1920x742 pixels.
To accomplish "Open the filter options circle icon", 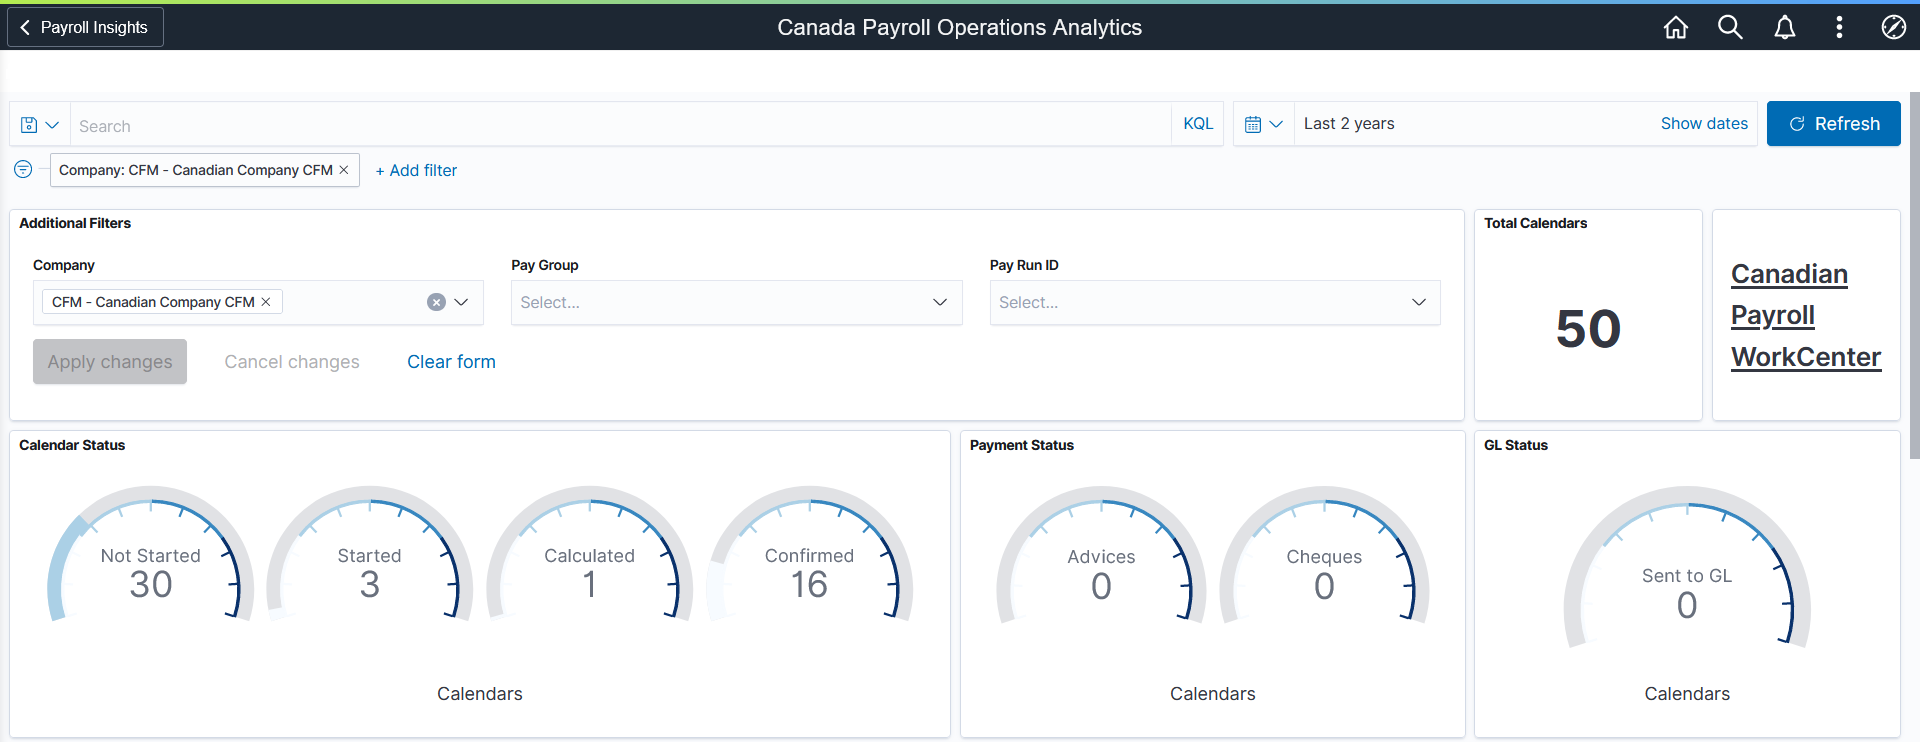I will coord(23,169).
